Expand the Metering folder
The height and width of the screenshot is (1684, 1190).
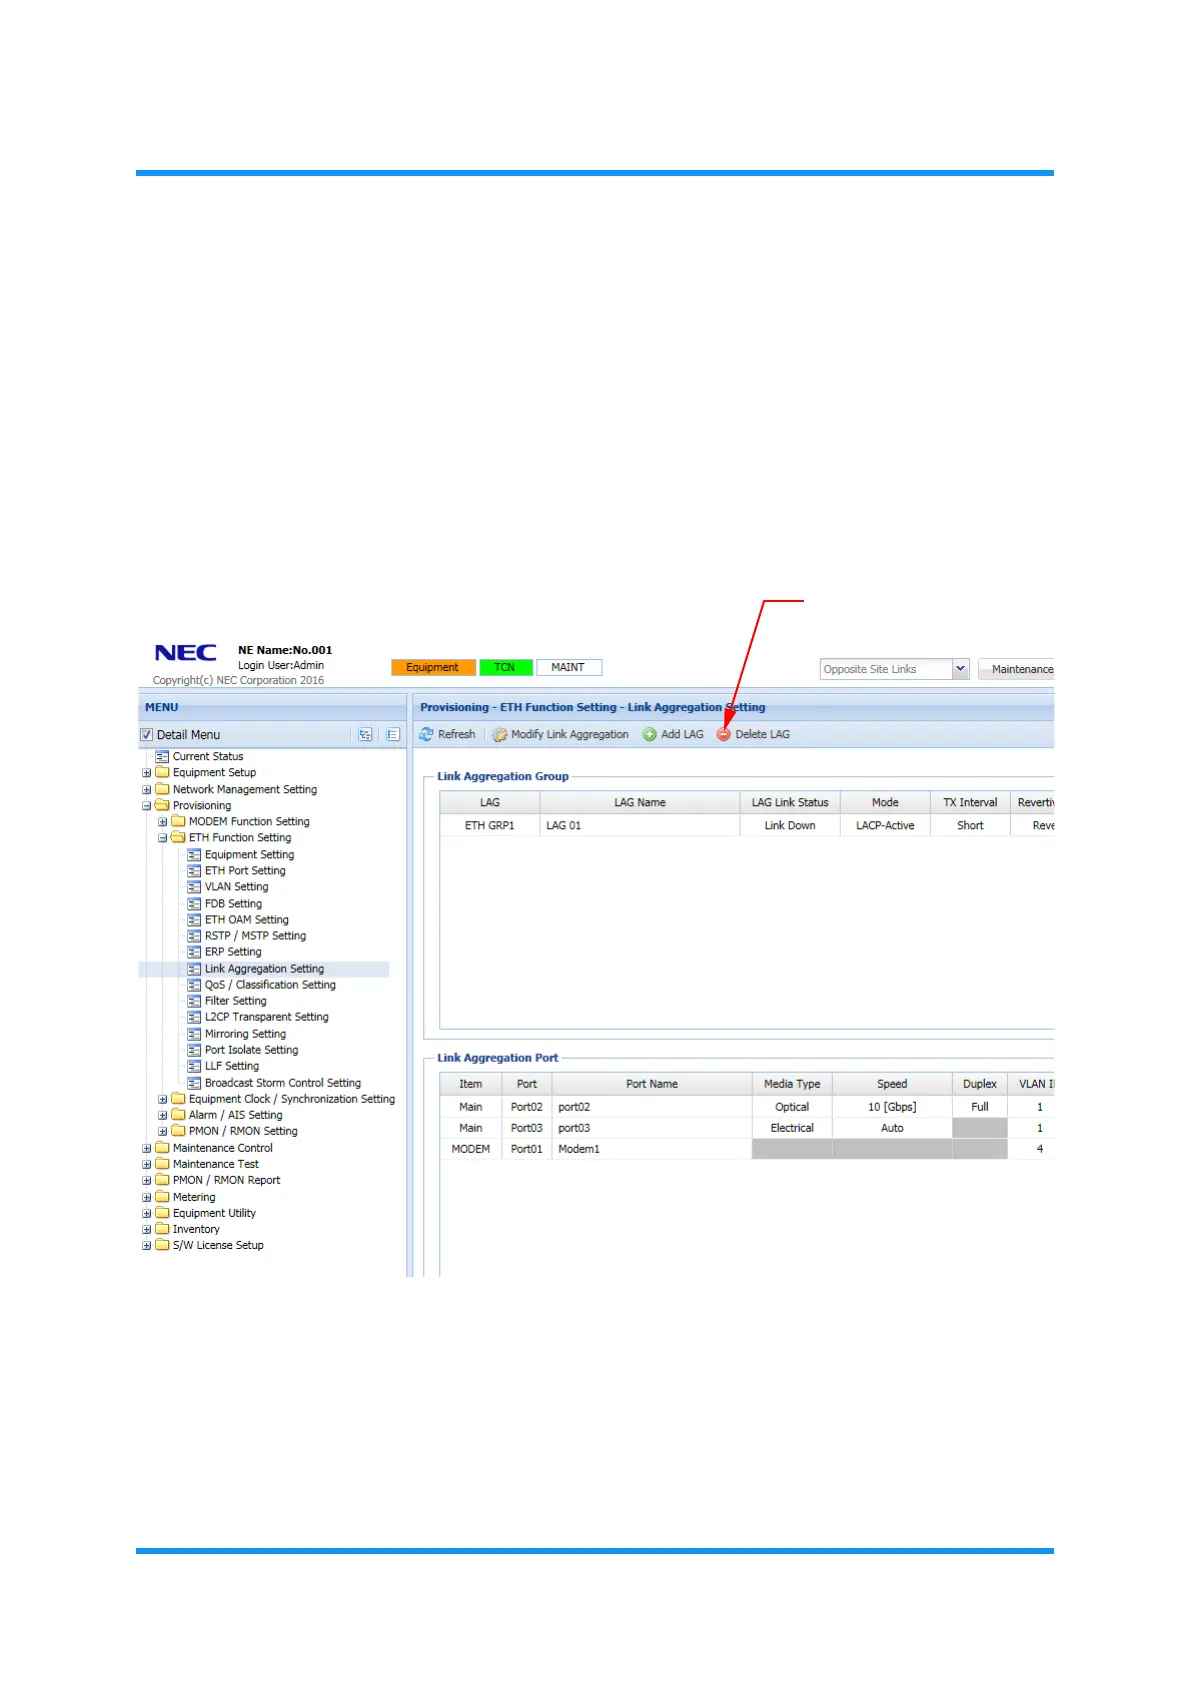tap(147, 1197)
